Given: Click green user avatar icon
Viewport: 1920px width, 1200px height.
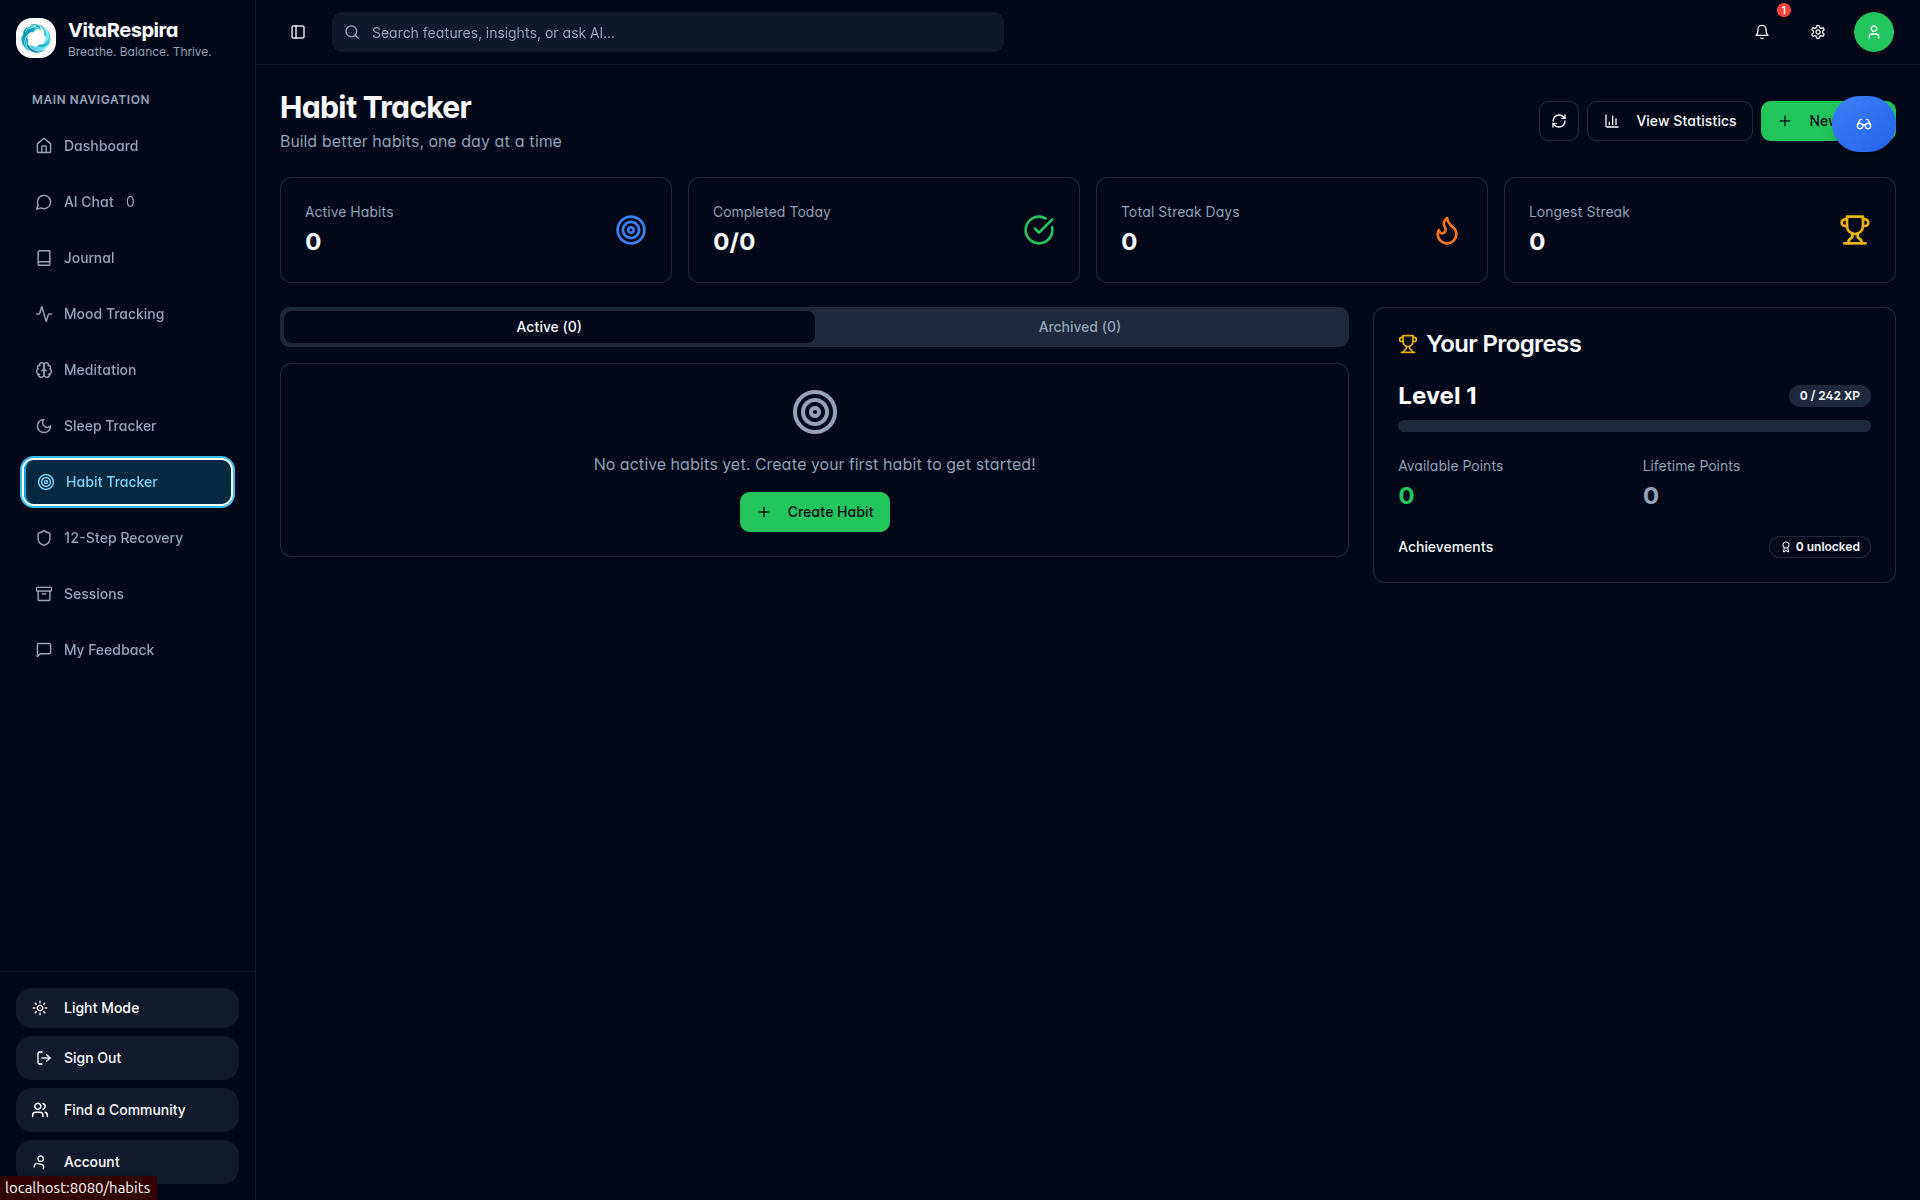Looking at the screenshot, I should (x=1873, y=32).
